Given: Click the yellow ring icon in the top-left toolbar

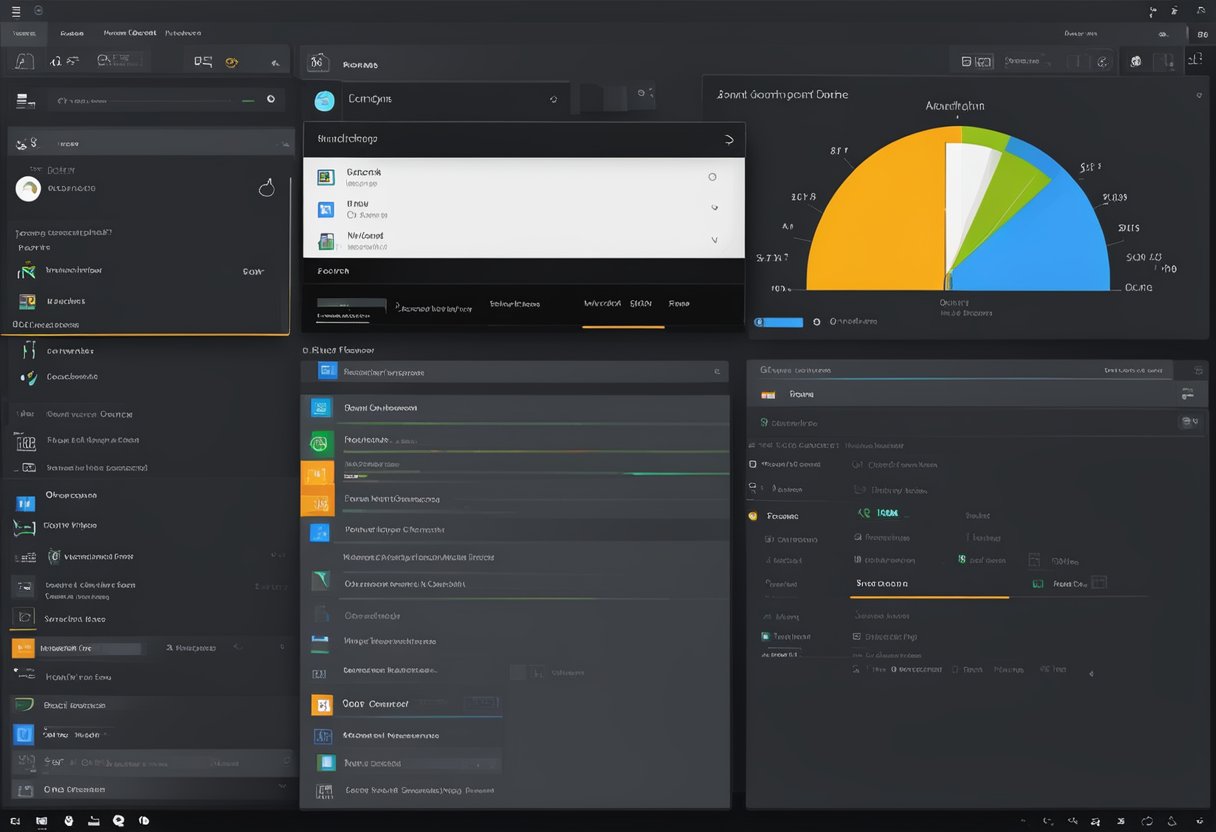Looking at the screenshot, I should [232, 62].
